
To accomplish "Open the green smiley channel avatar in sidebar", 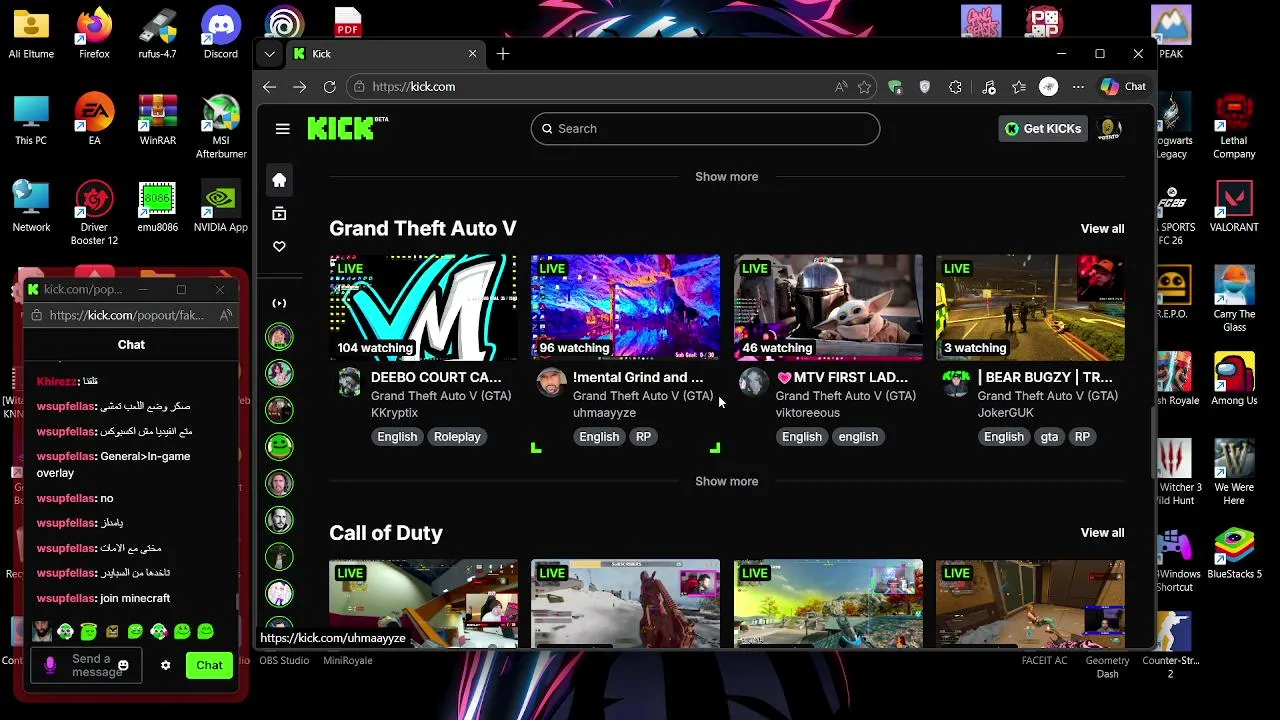I will (x=279, y=446).
